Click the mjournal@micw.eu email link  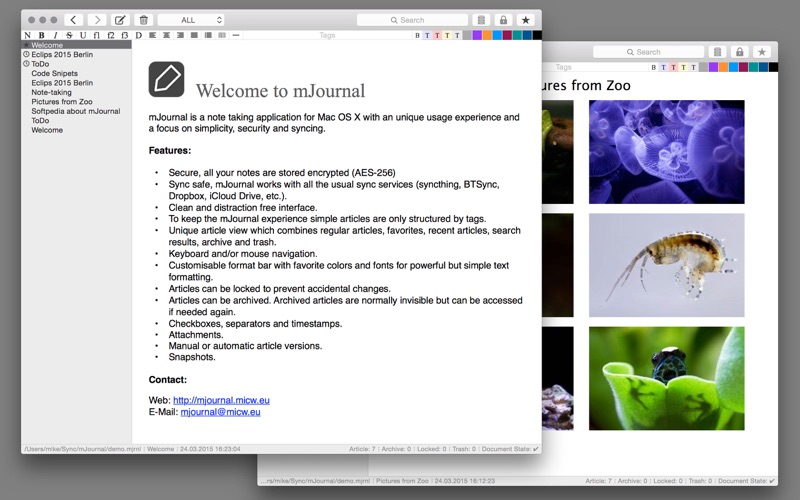point(220,412)
